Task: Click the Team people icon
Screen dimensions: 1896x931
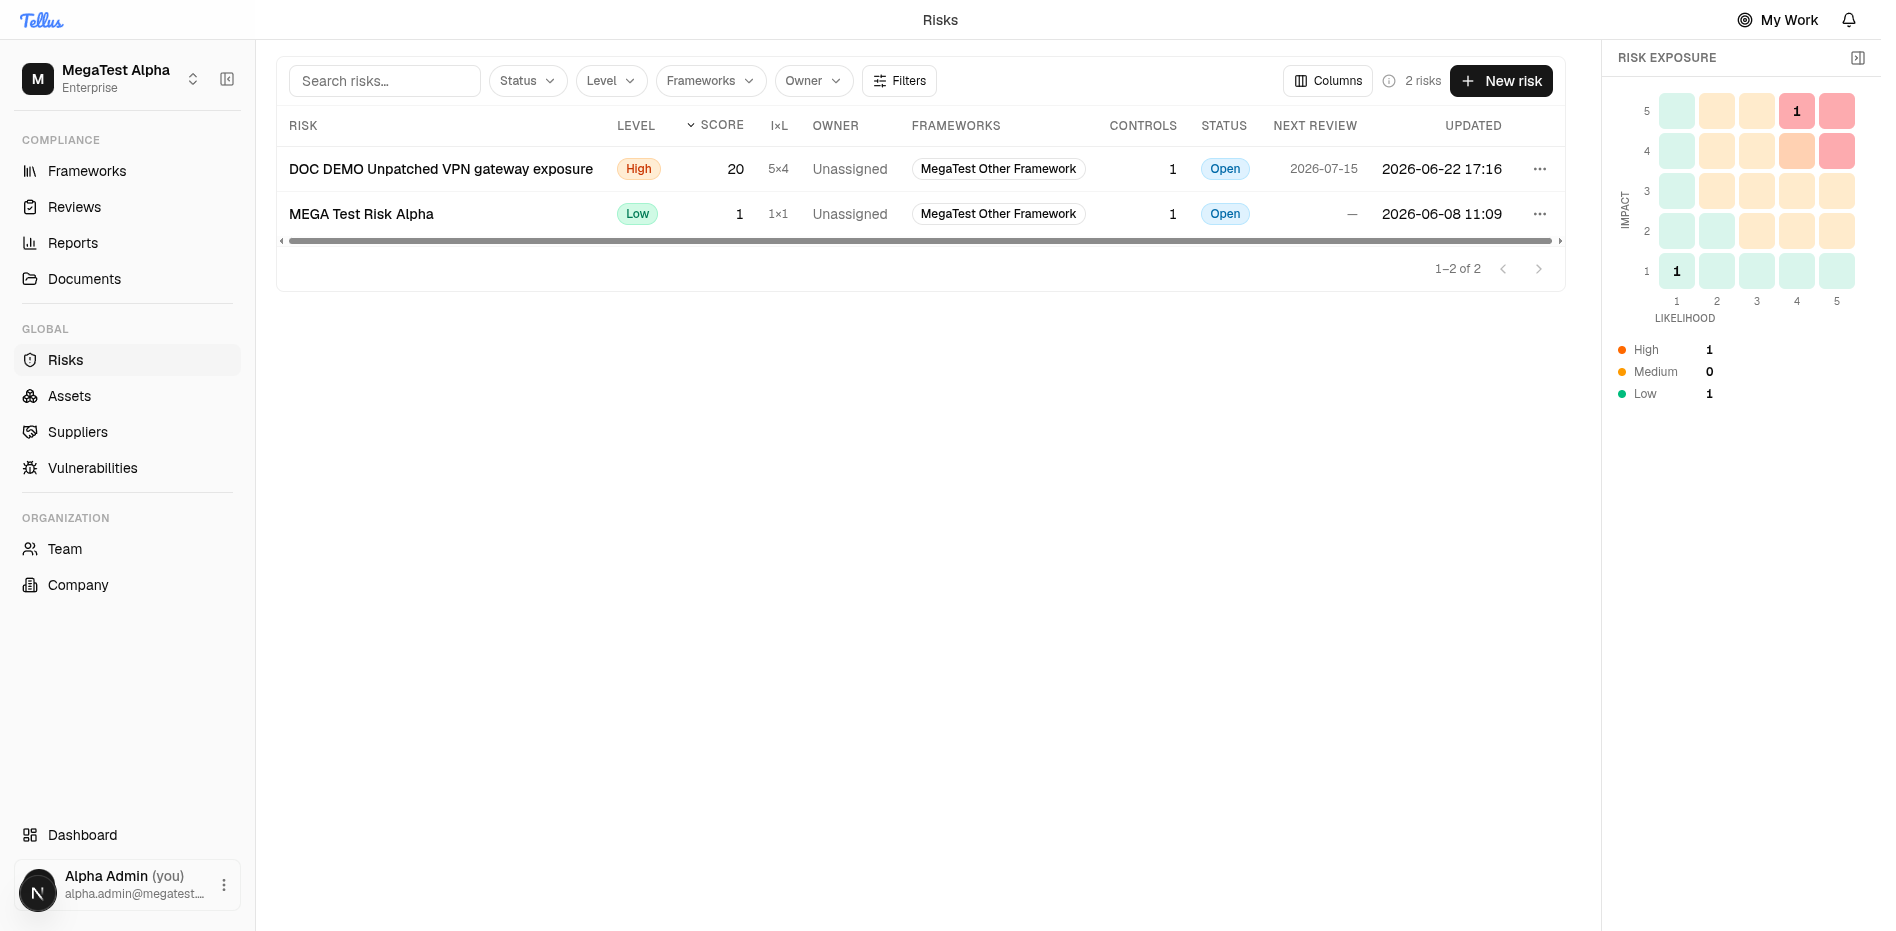Action: (x=30, y=549)
